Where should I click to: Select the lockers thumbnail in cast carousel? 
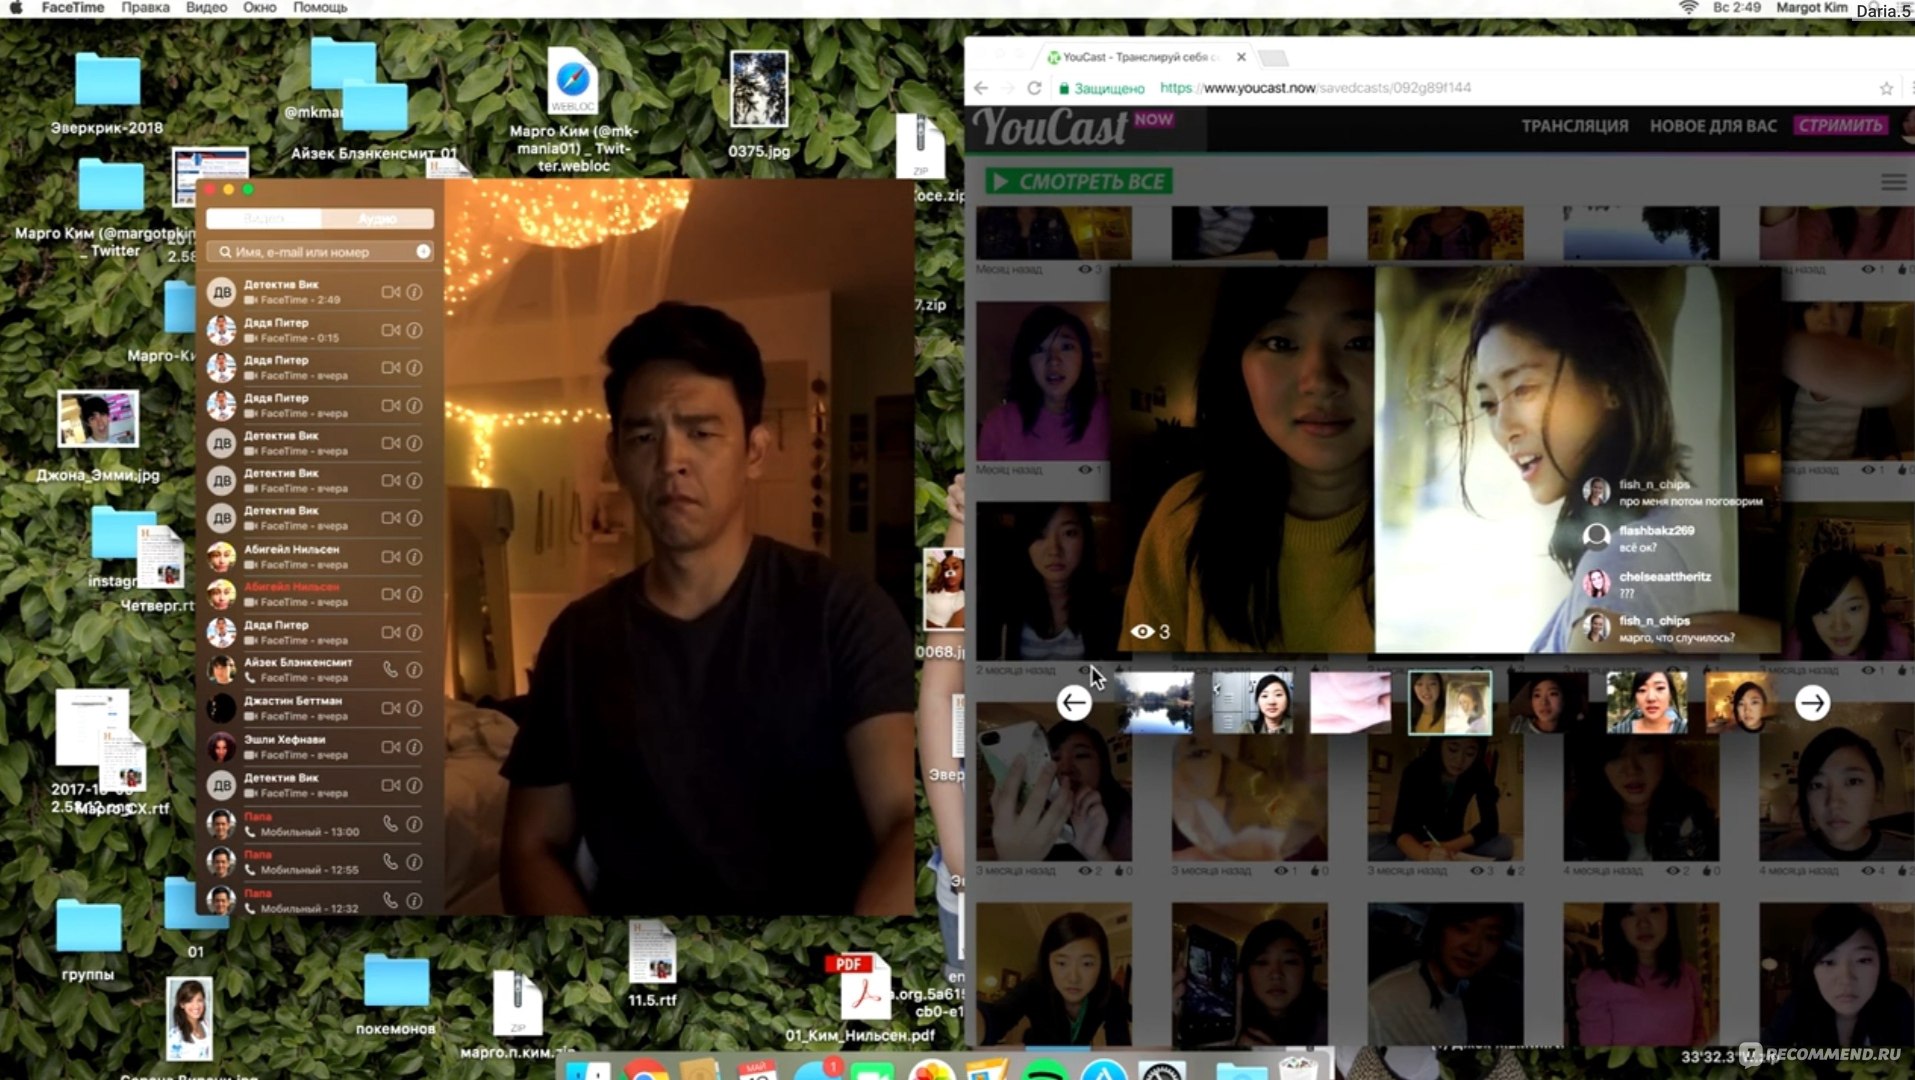point(1252,703)
